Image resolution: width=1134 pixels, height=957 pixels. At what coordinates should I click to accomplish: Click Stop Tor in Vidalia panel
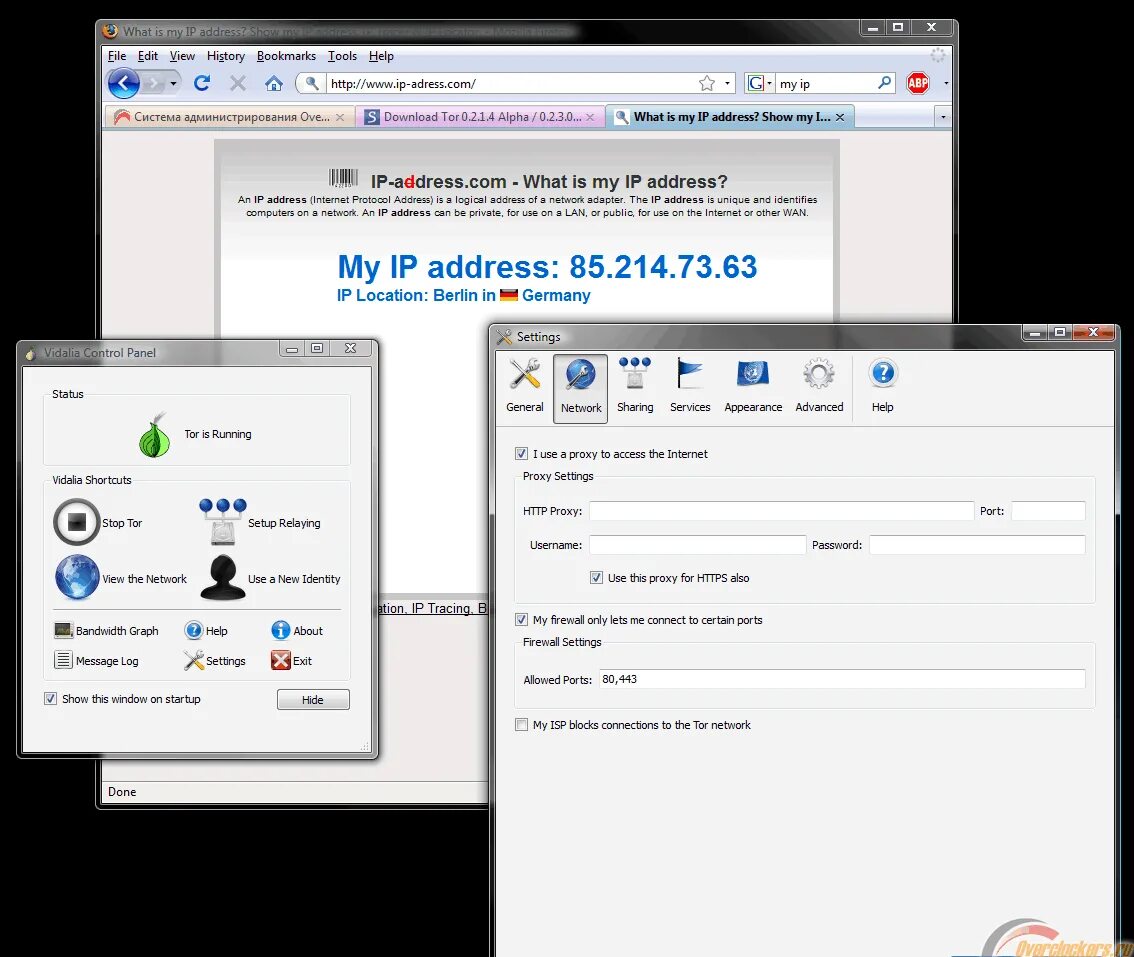(x=98, y=522)
